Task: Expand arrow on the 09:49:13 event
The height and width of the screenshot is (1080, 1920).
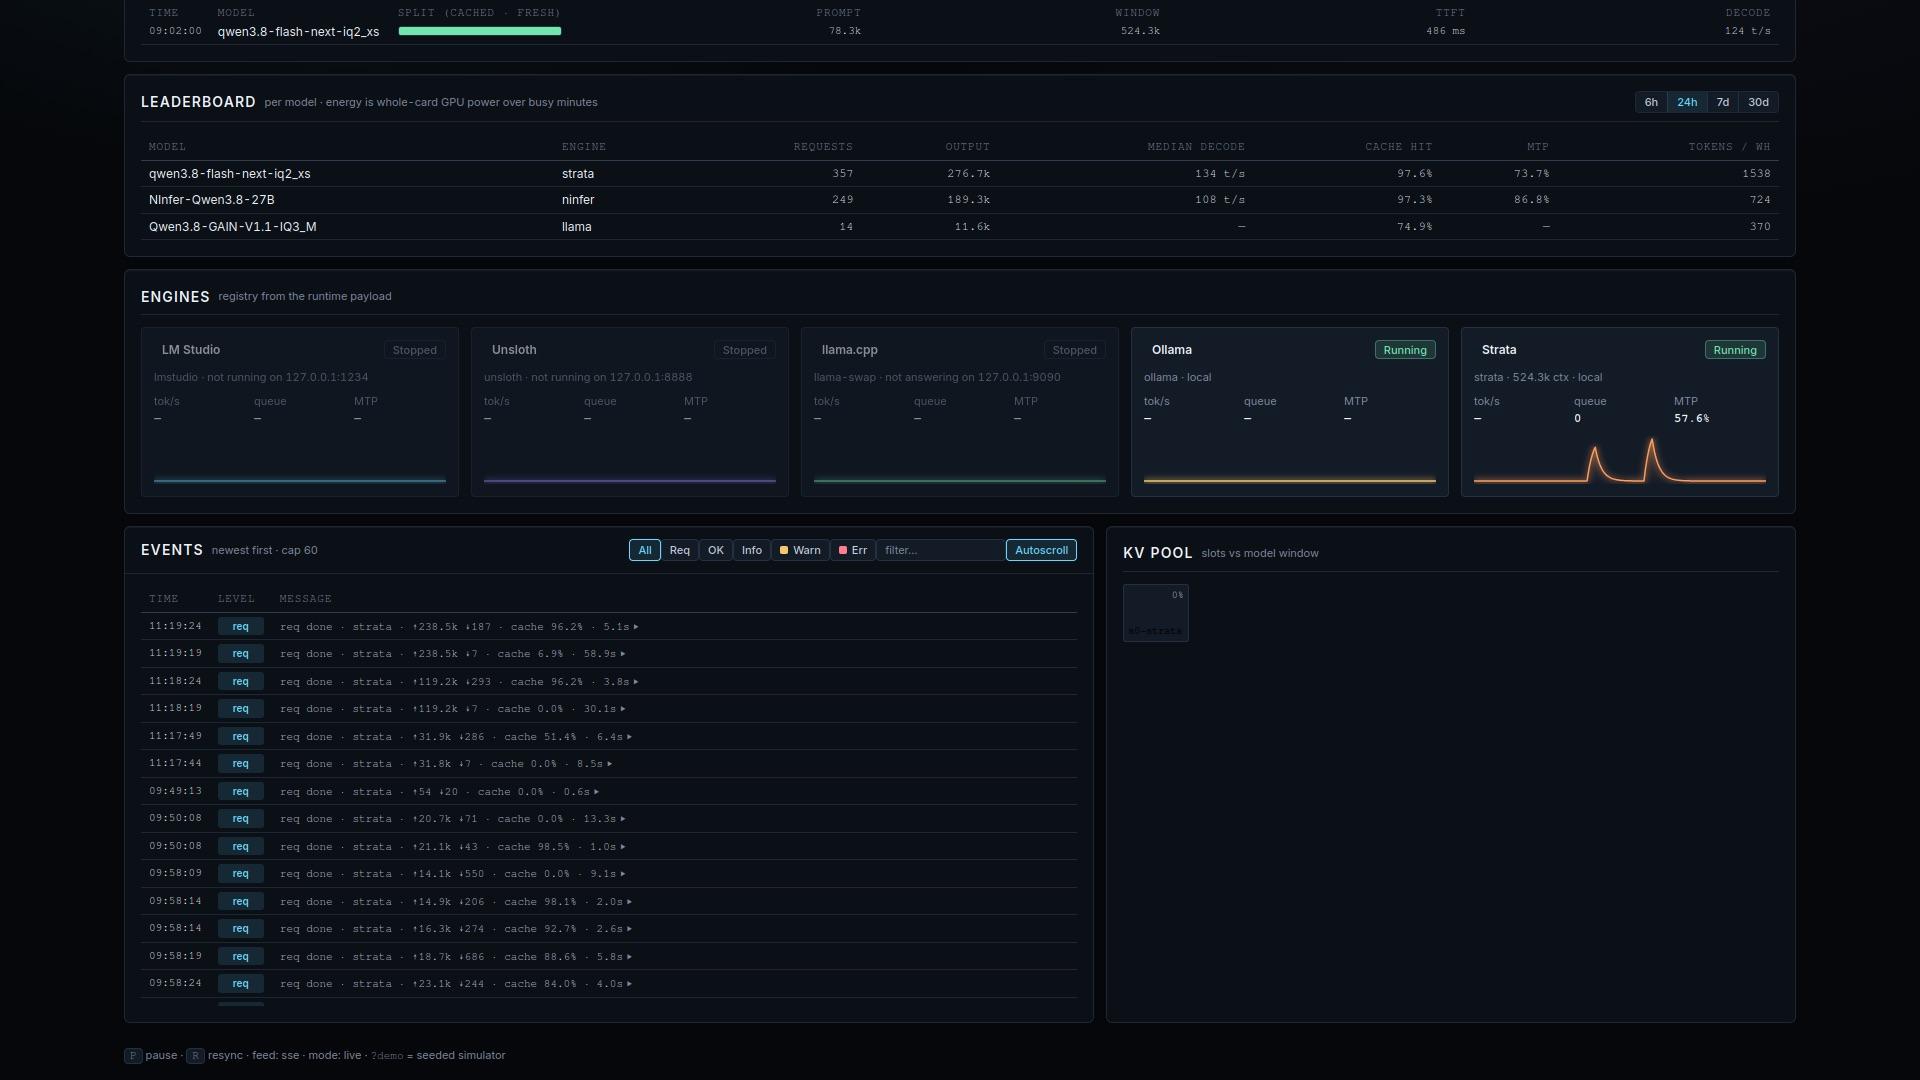Action: [596, 792]
